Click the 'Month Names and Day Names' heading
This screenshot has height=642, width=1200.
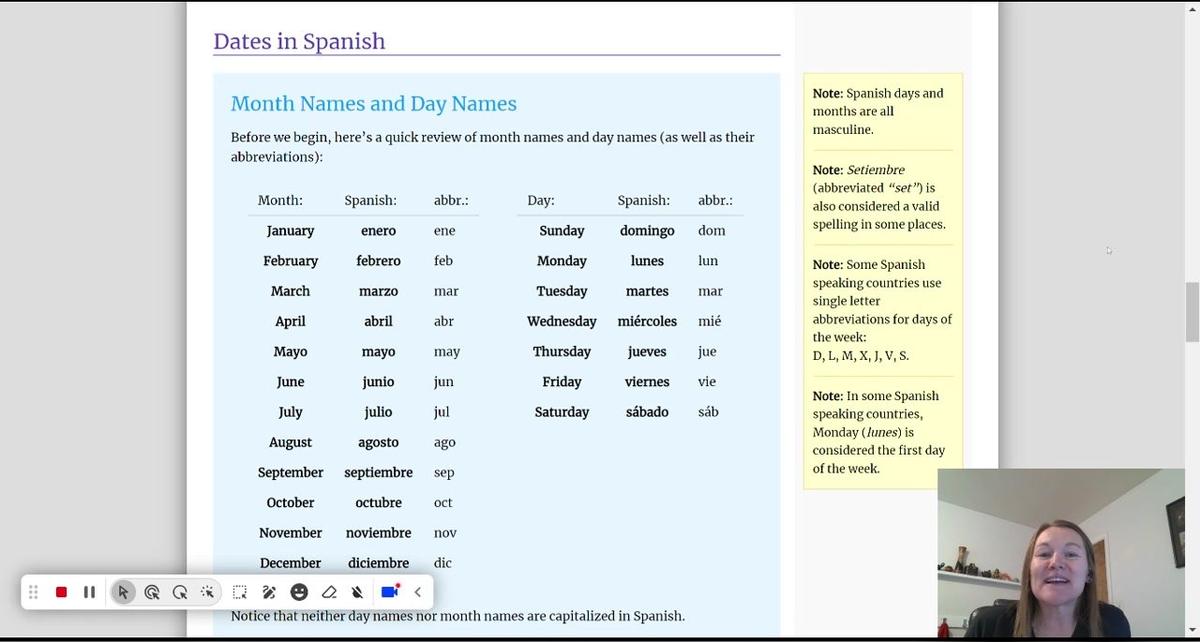coord(373,104)
